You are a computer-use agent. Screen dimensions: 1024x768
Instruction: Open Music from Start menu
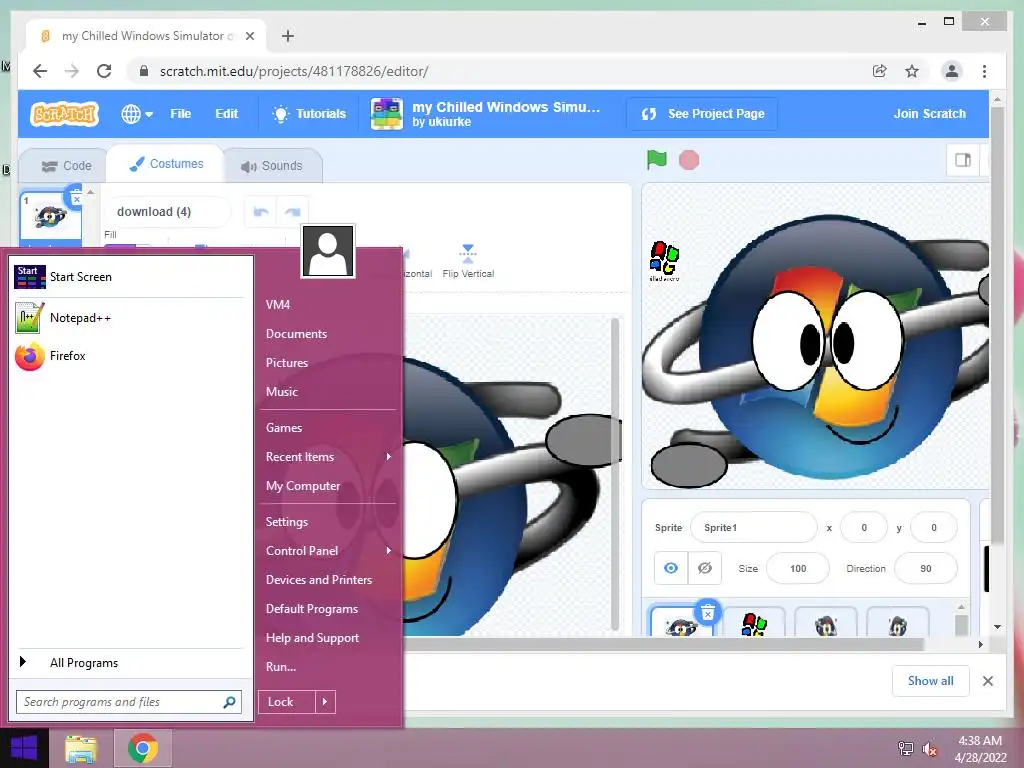click(281, 392)
